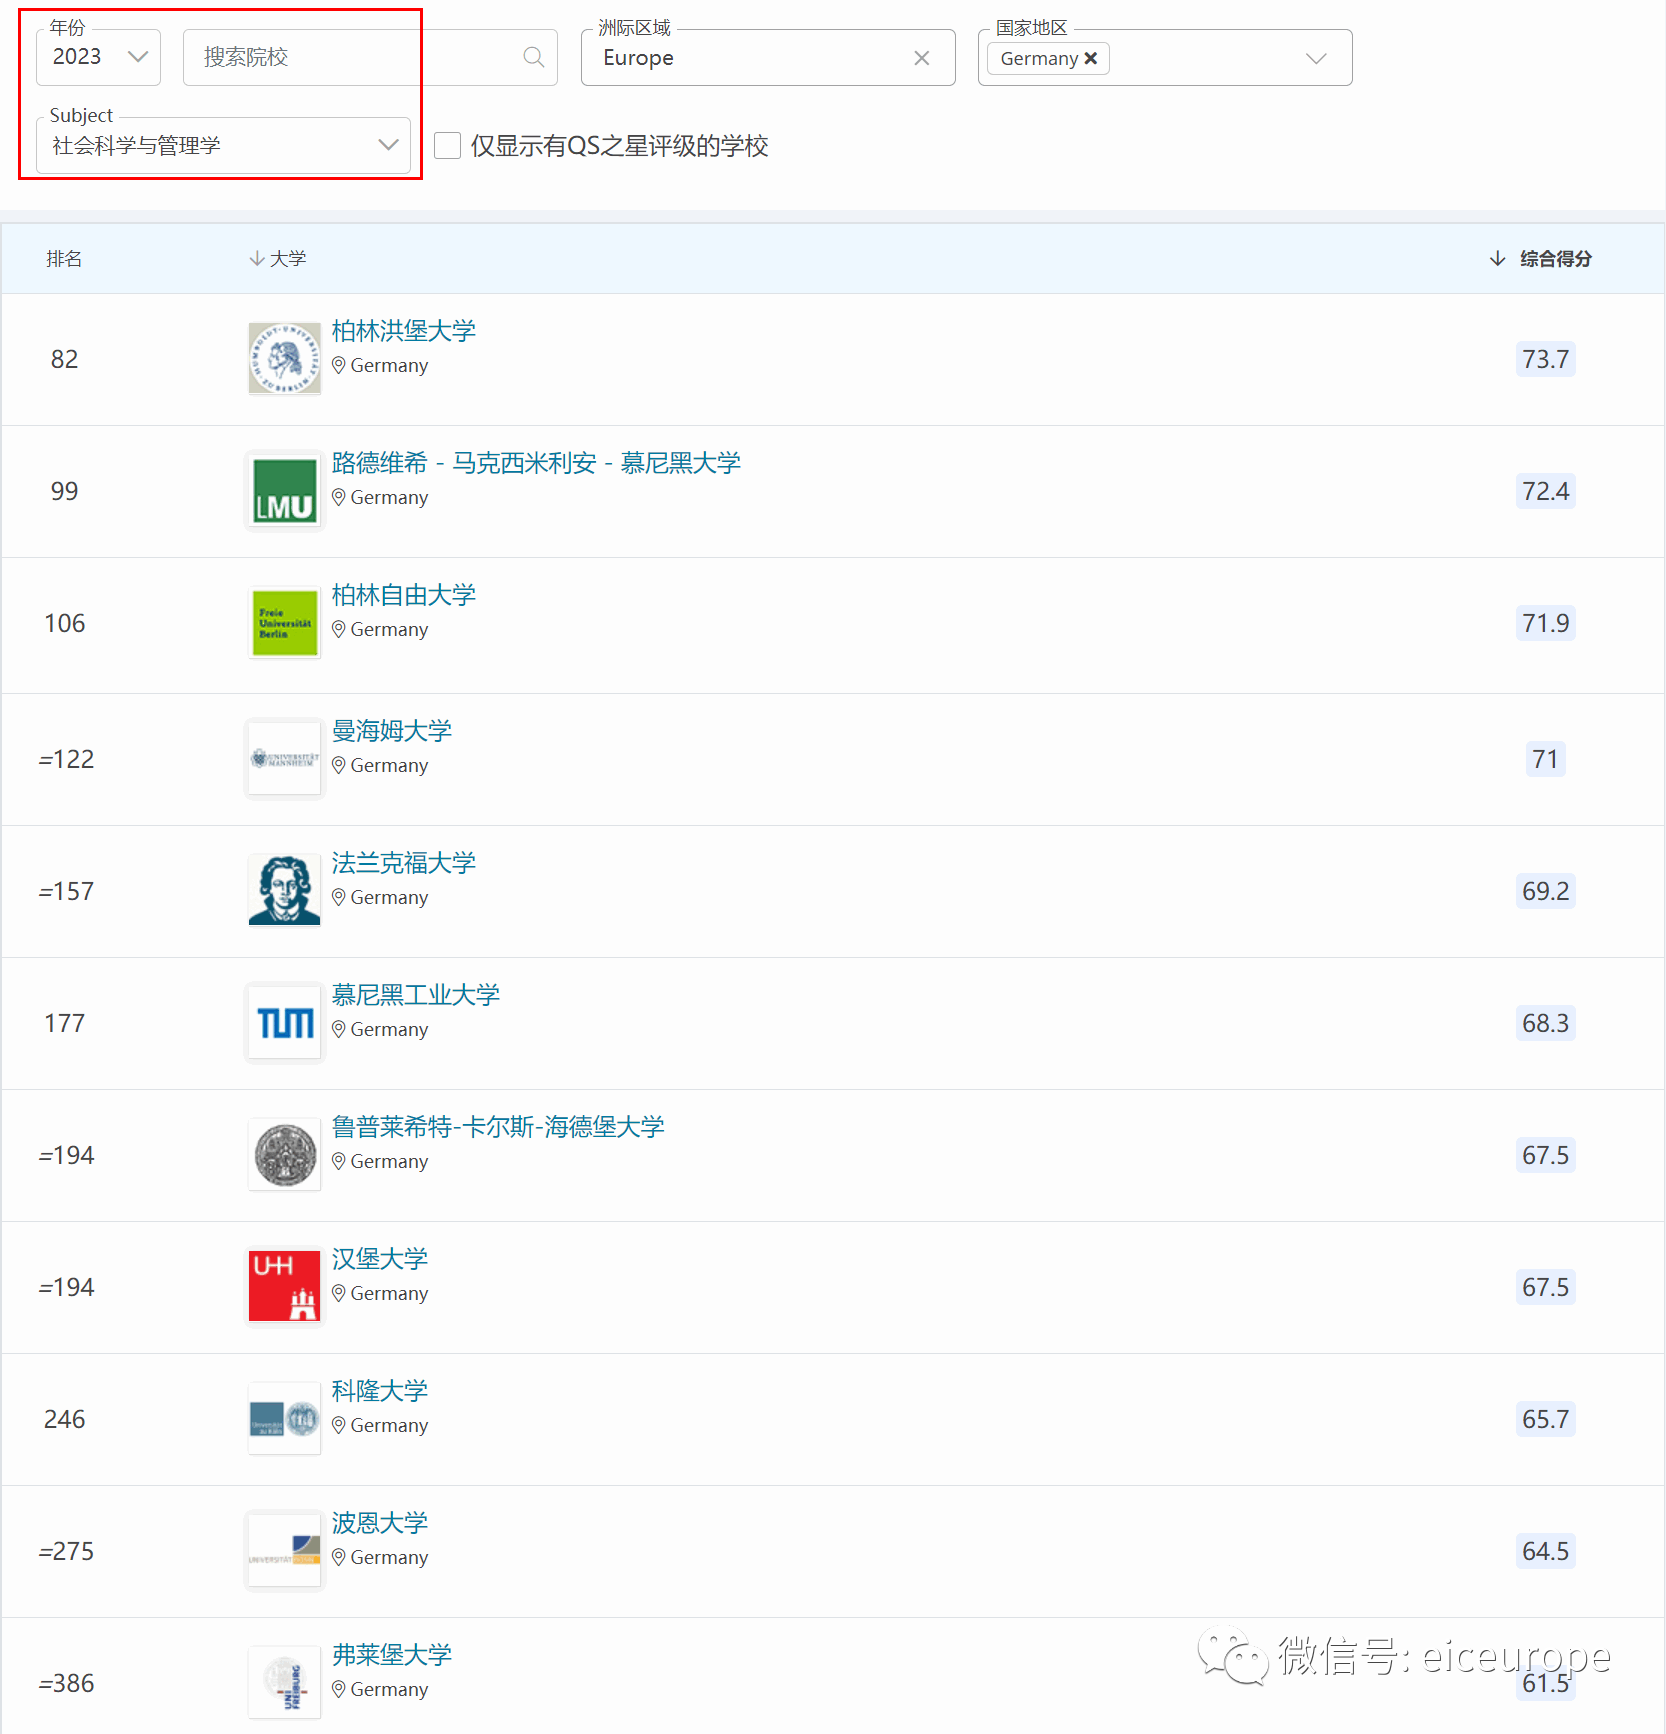Click location pin under 曼海姆大学

[x=339, y=765]
